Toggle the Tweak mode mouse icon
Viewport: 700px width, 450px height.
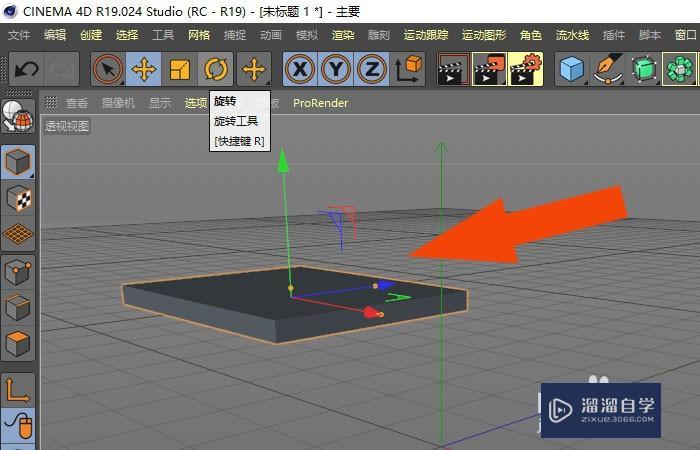point(18,425)
